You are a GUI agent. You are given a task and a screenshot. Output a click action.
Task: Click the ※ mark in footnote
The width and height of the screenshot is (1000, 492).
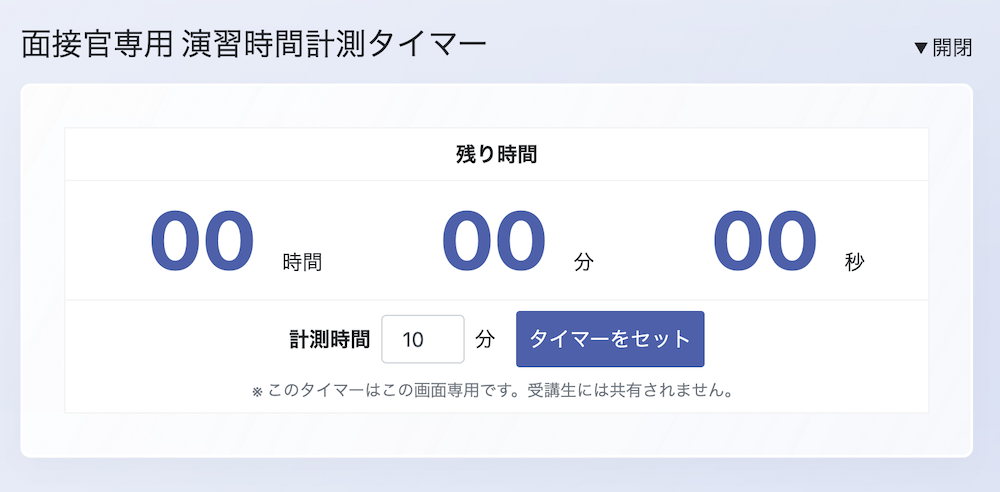pyautogui.click(x=258, y=391)
